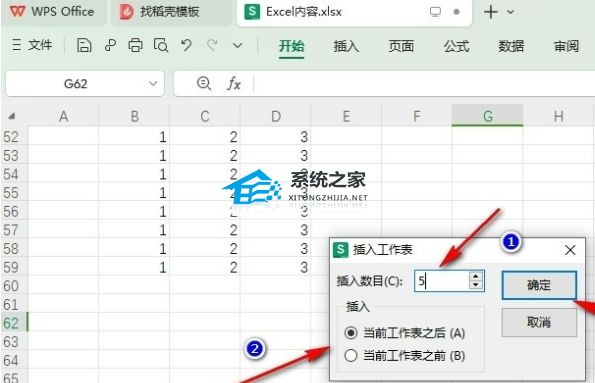Select the 公式 ribbon tab

(x=456, y=46)
